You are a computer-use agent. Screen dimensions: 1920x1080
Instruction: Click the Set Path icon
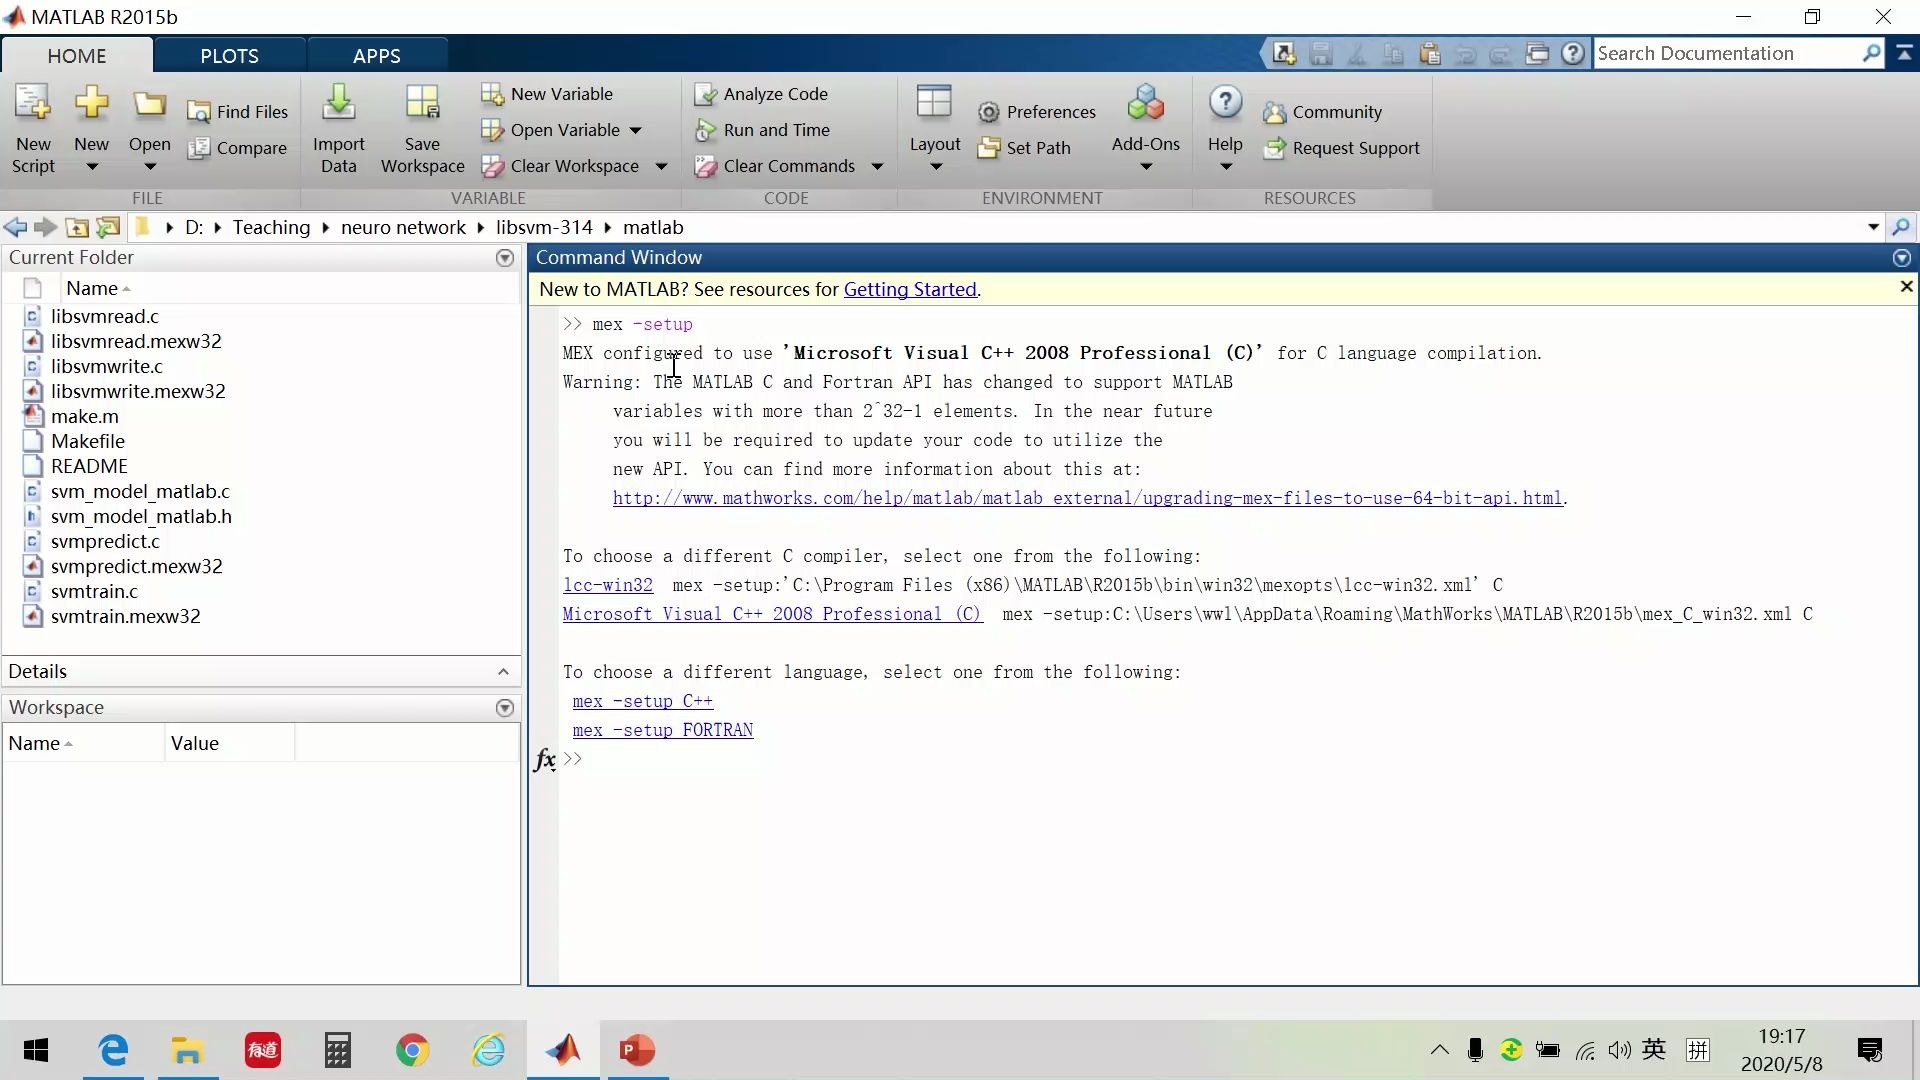pyautogui.click(x=989, y=148)
